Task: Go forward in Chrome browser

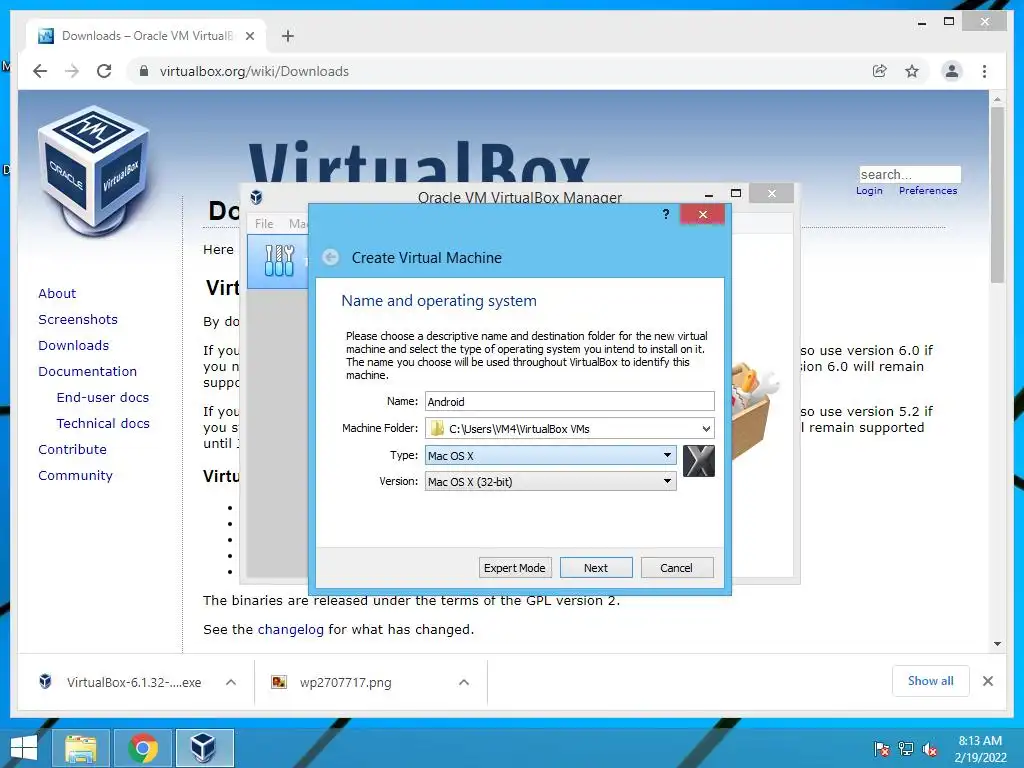Action: [72, 71]
